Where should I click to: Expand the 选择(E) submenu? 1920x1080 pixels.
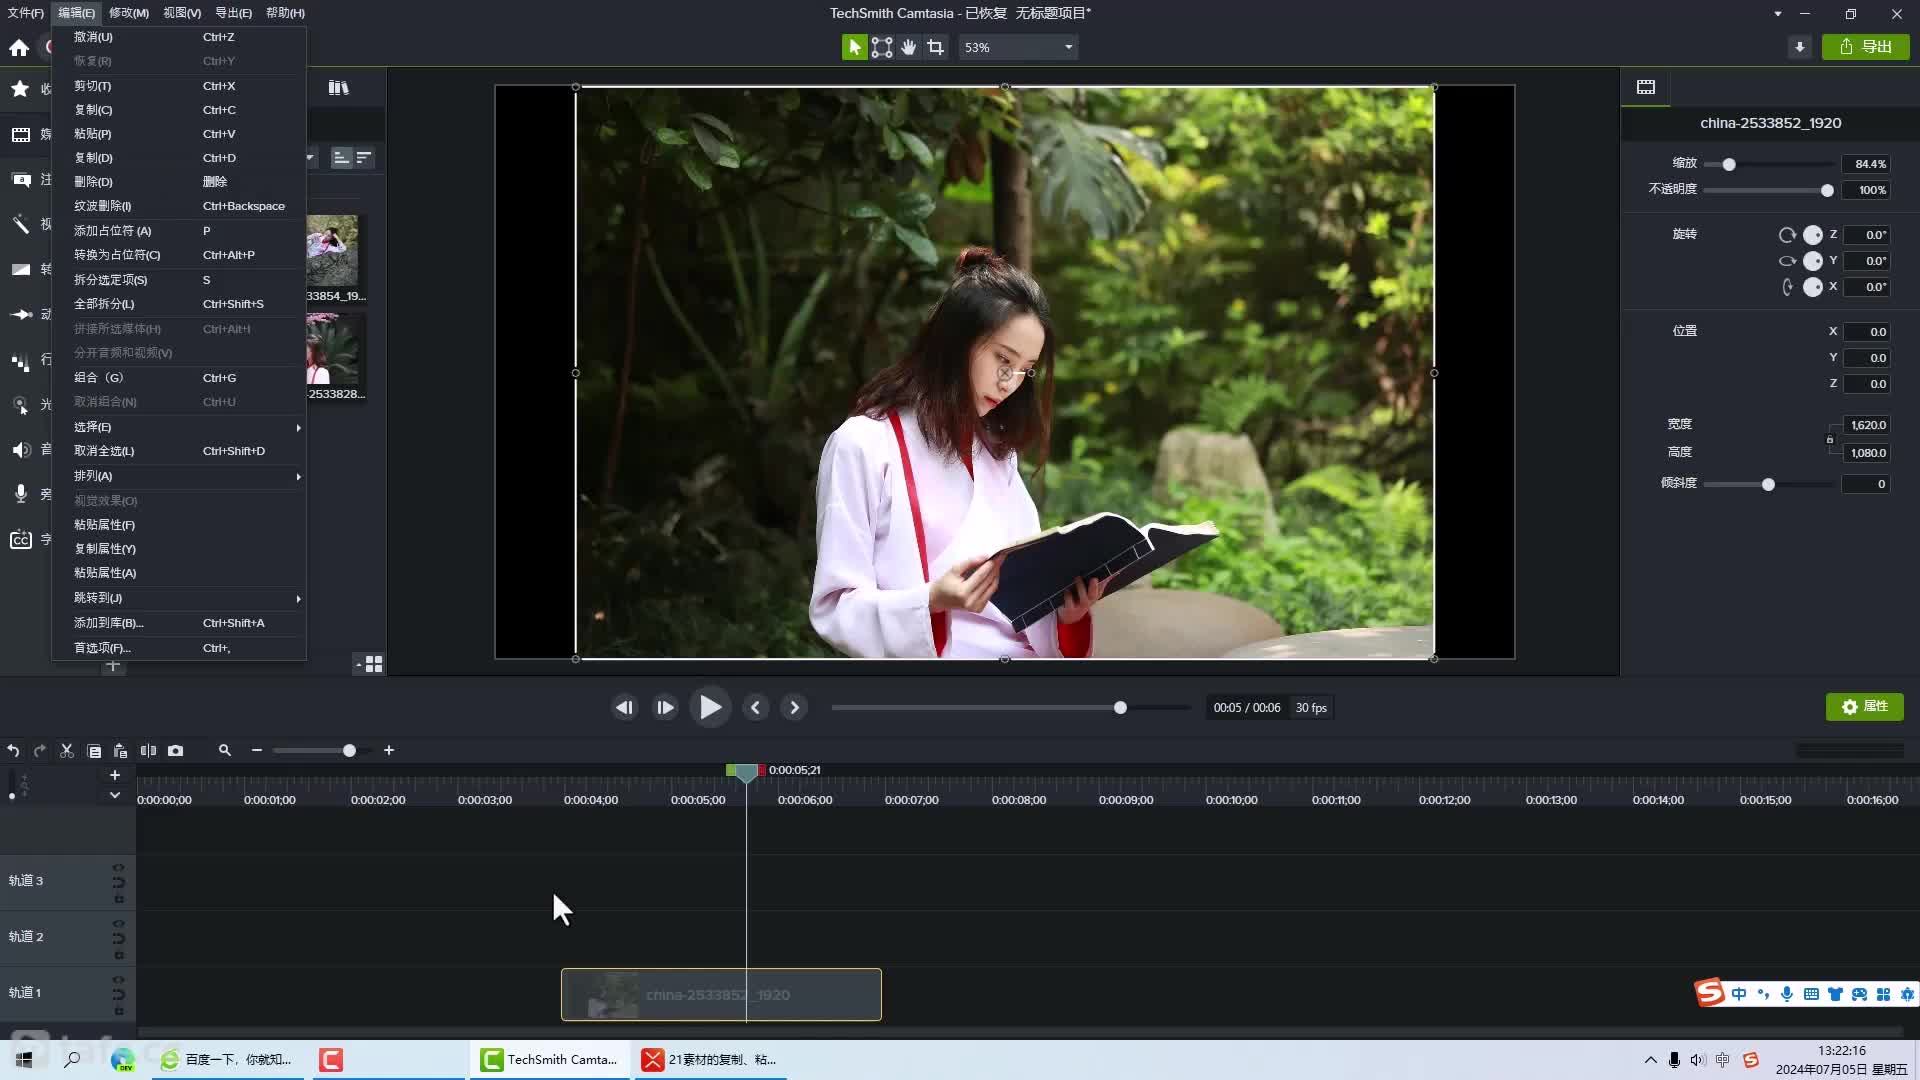179,427
